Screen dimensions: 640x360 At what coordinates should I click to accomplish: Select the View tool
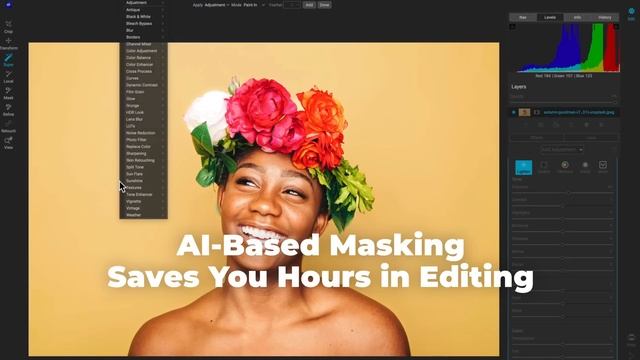point(8,143)
